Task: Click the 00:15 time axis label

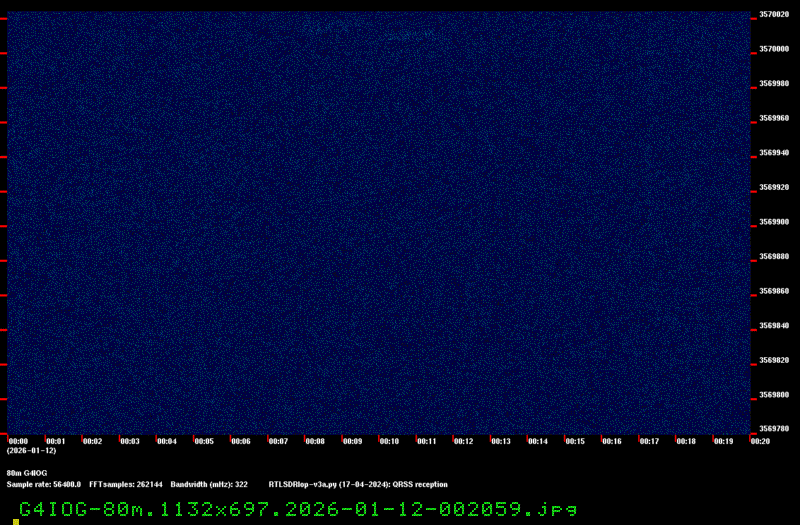Action: coord(575,441)
